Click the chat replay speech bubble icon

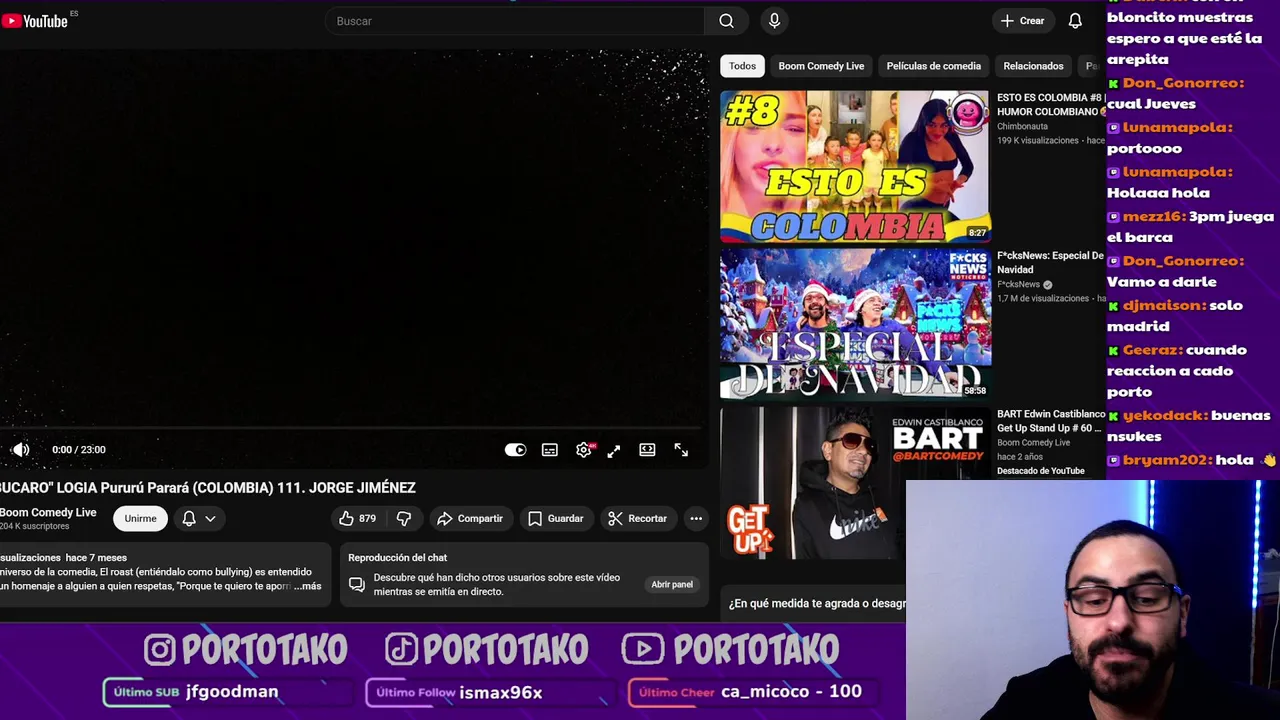(357, 584)
